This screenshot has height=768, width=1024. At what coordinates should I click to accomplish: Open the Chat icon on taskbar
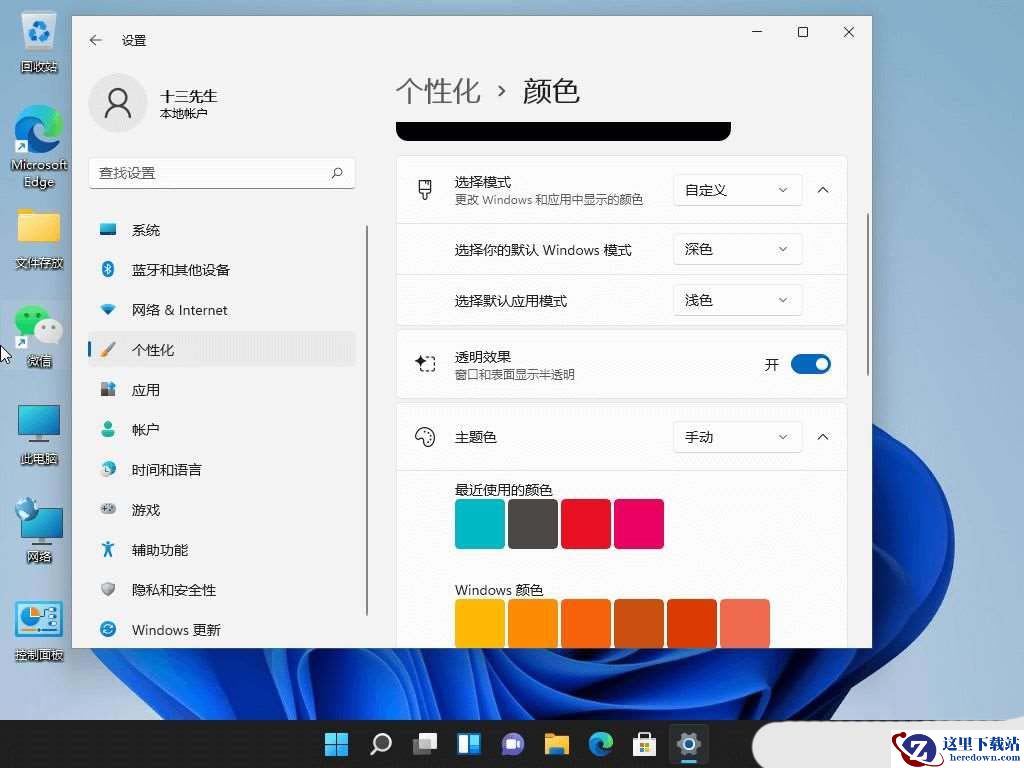point(513,744)
